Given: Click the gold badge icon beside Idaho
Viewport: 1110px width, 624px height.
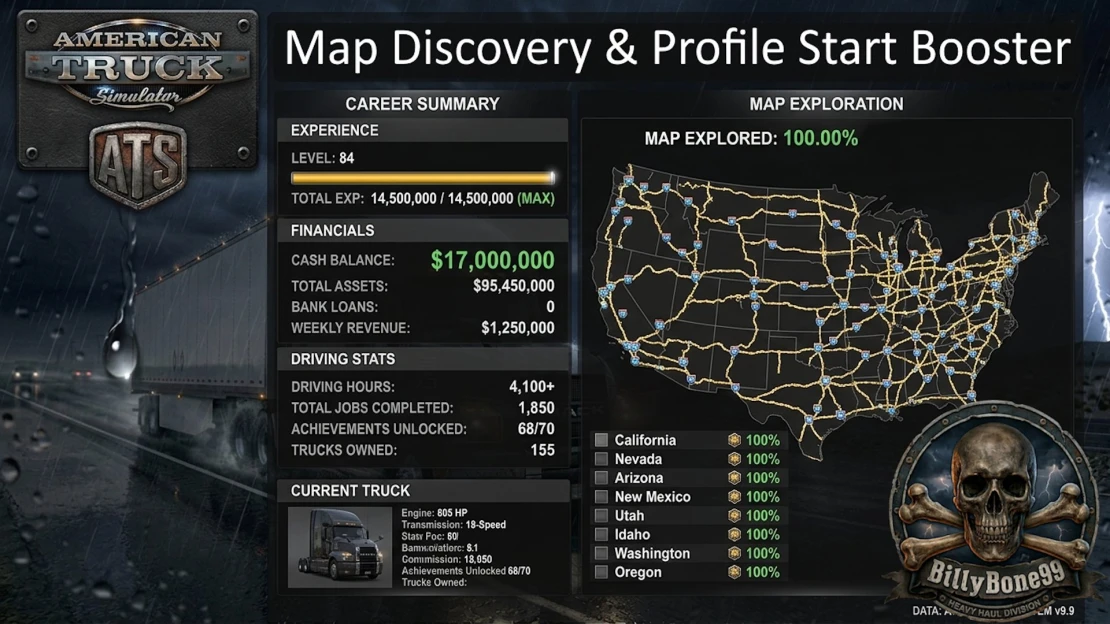Looking at the screenshot, I should 734,535.
